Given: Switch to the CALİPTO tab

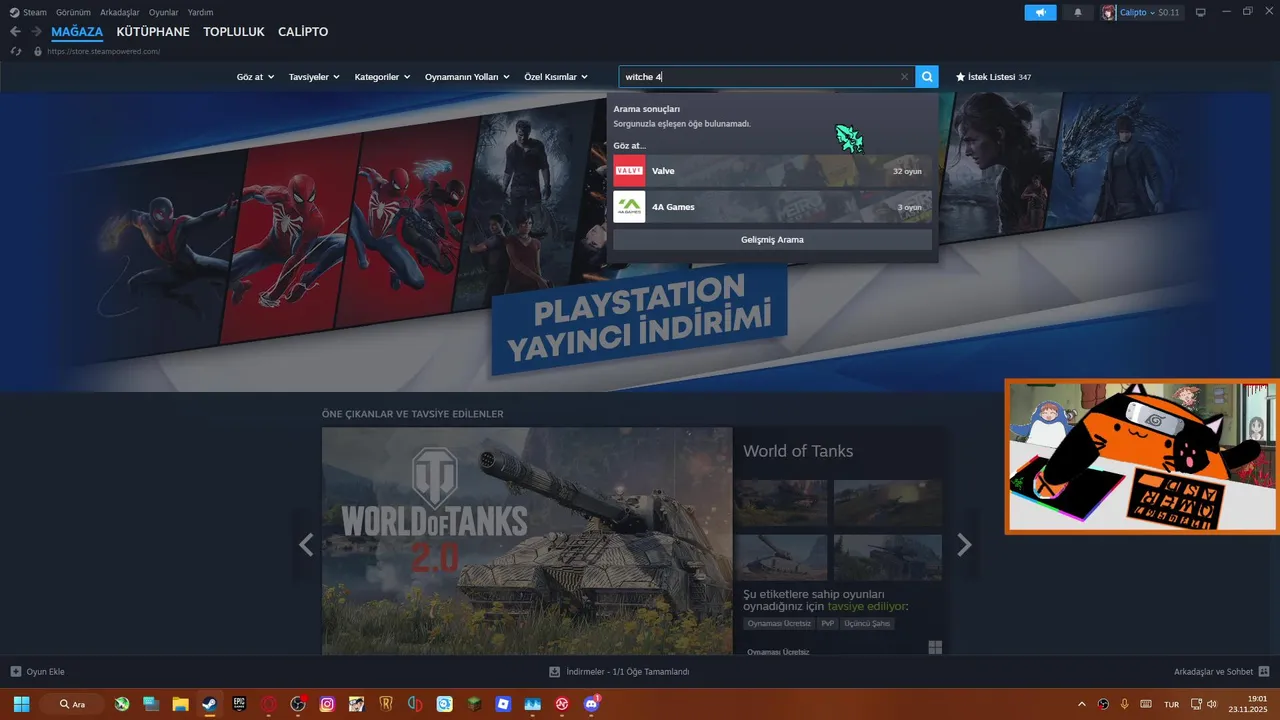Looking at the screenshot, I should (303, 32).
